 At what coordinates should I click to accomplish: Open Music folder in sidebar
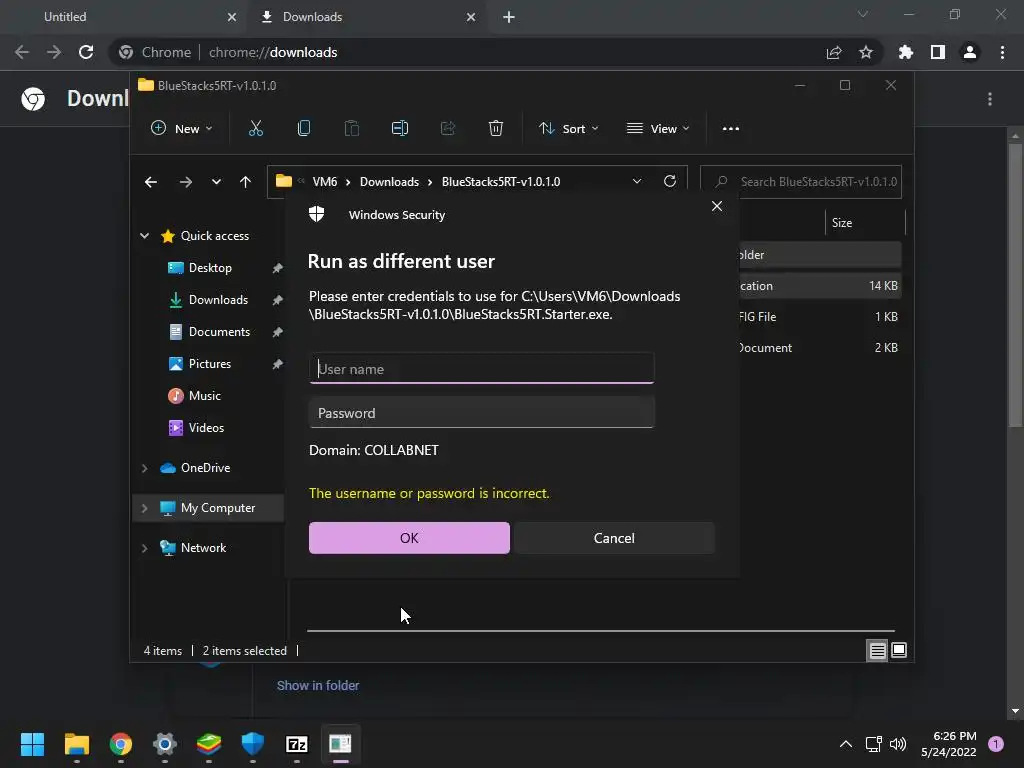click(205, 396)
